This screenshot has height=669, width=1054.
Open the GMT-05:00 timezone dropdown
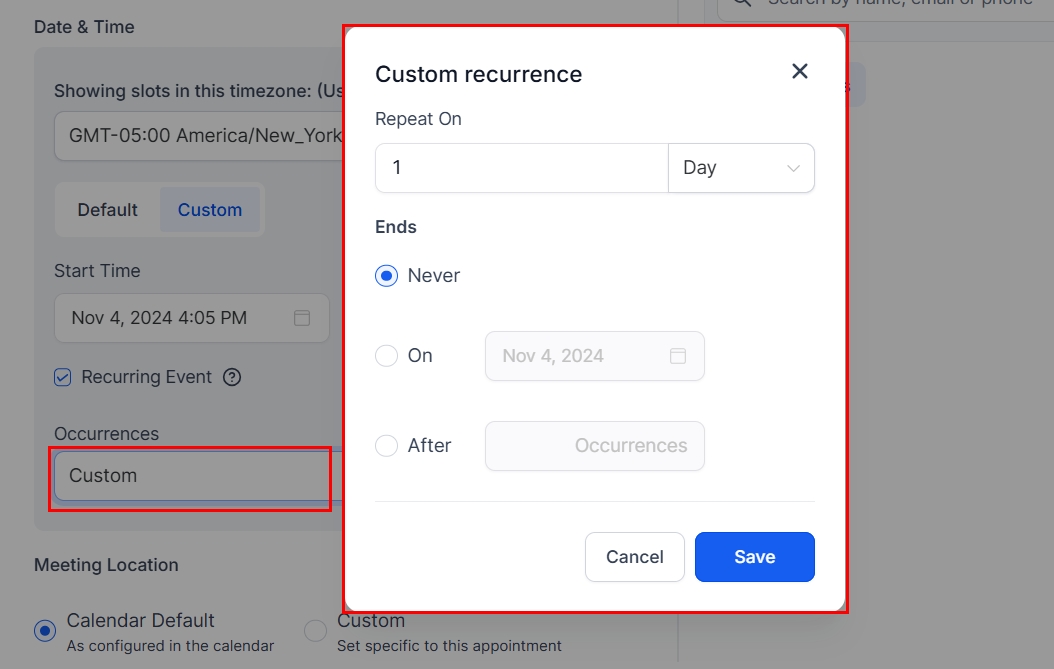click(x=200, y=135)
